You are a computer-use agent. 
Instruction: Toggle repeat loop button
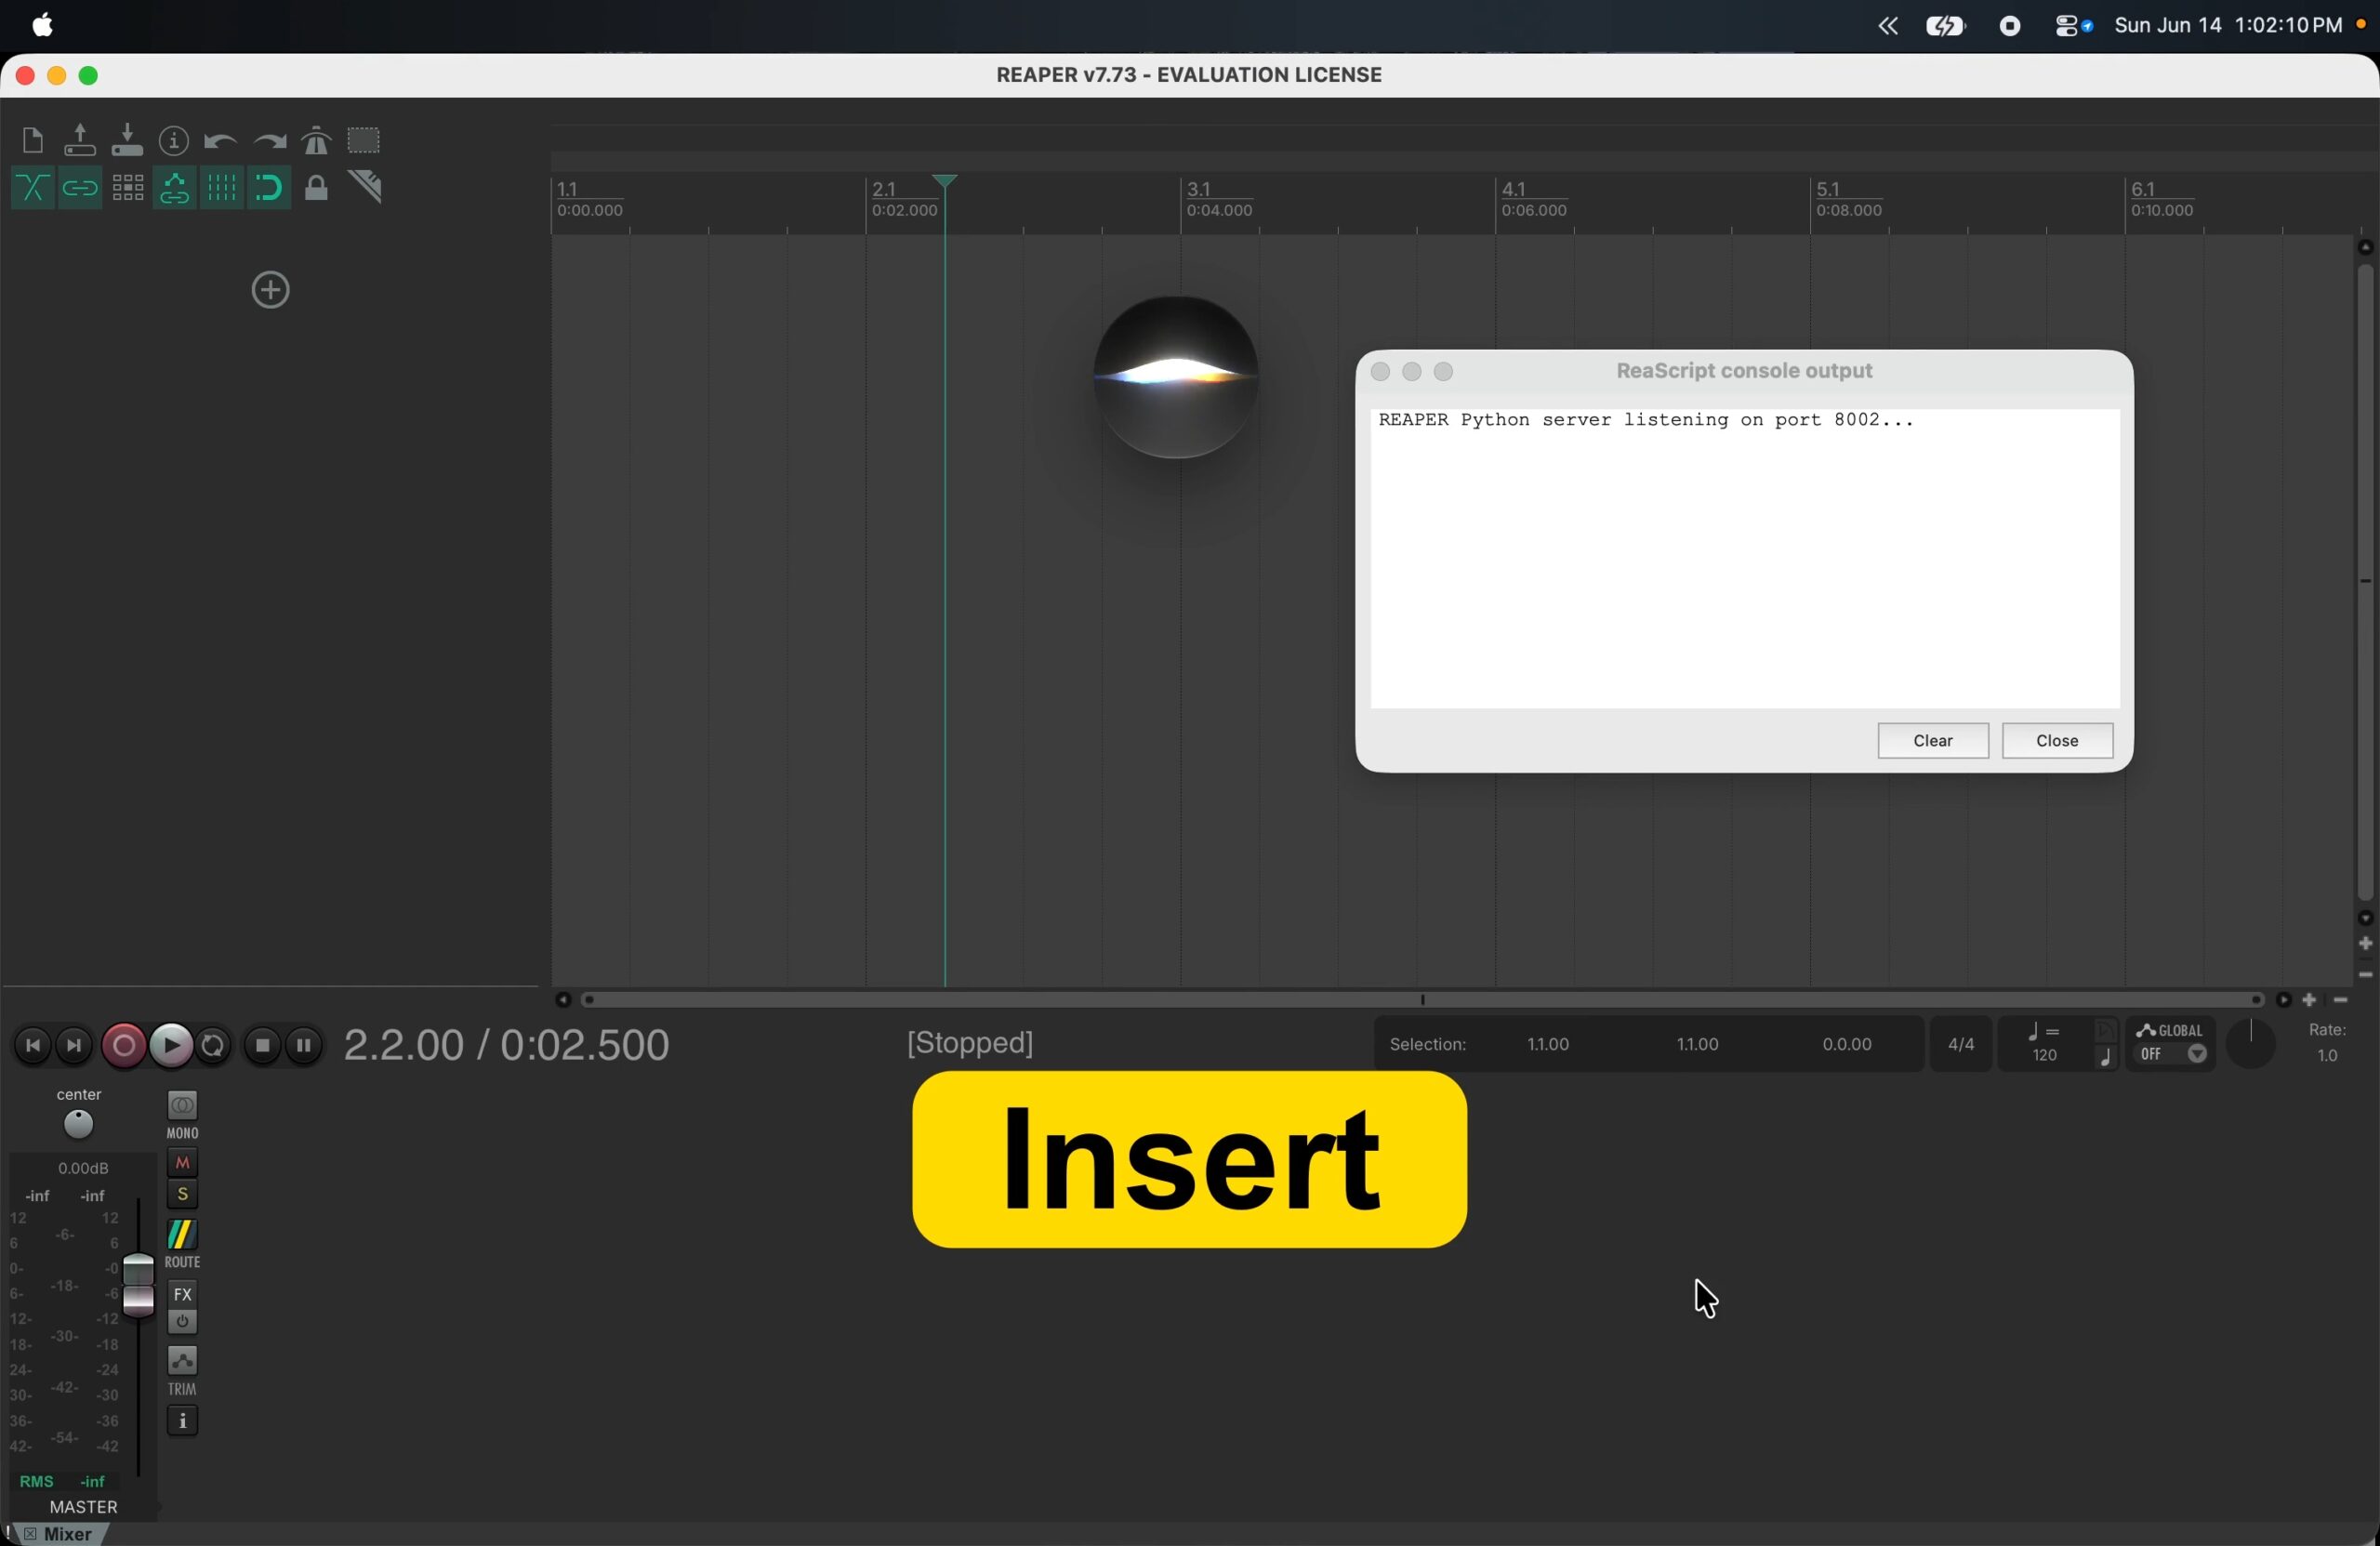215,1047
